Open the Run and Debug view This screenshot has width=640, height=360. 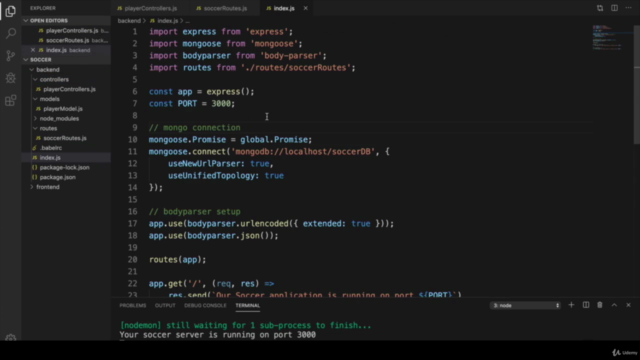[11, 78]
